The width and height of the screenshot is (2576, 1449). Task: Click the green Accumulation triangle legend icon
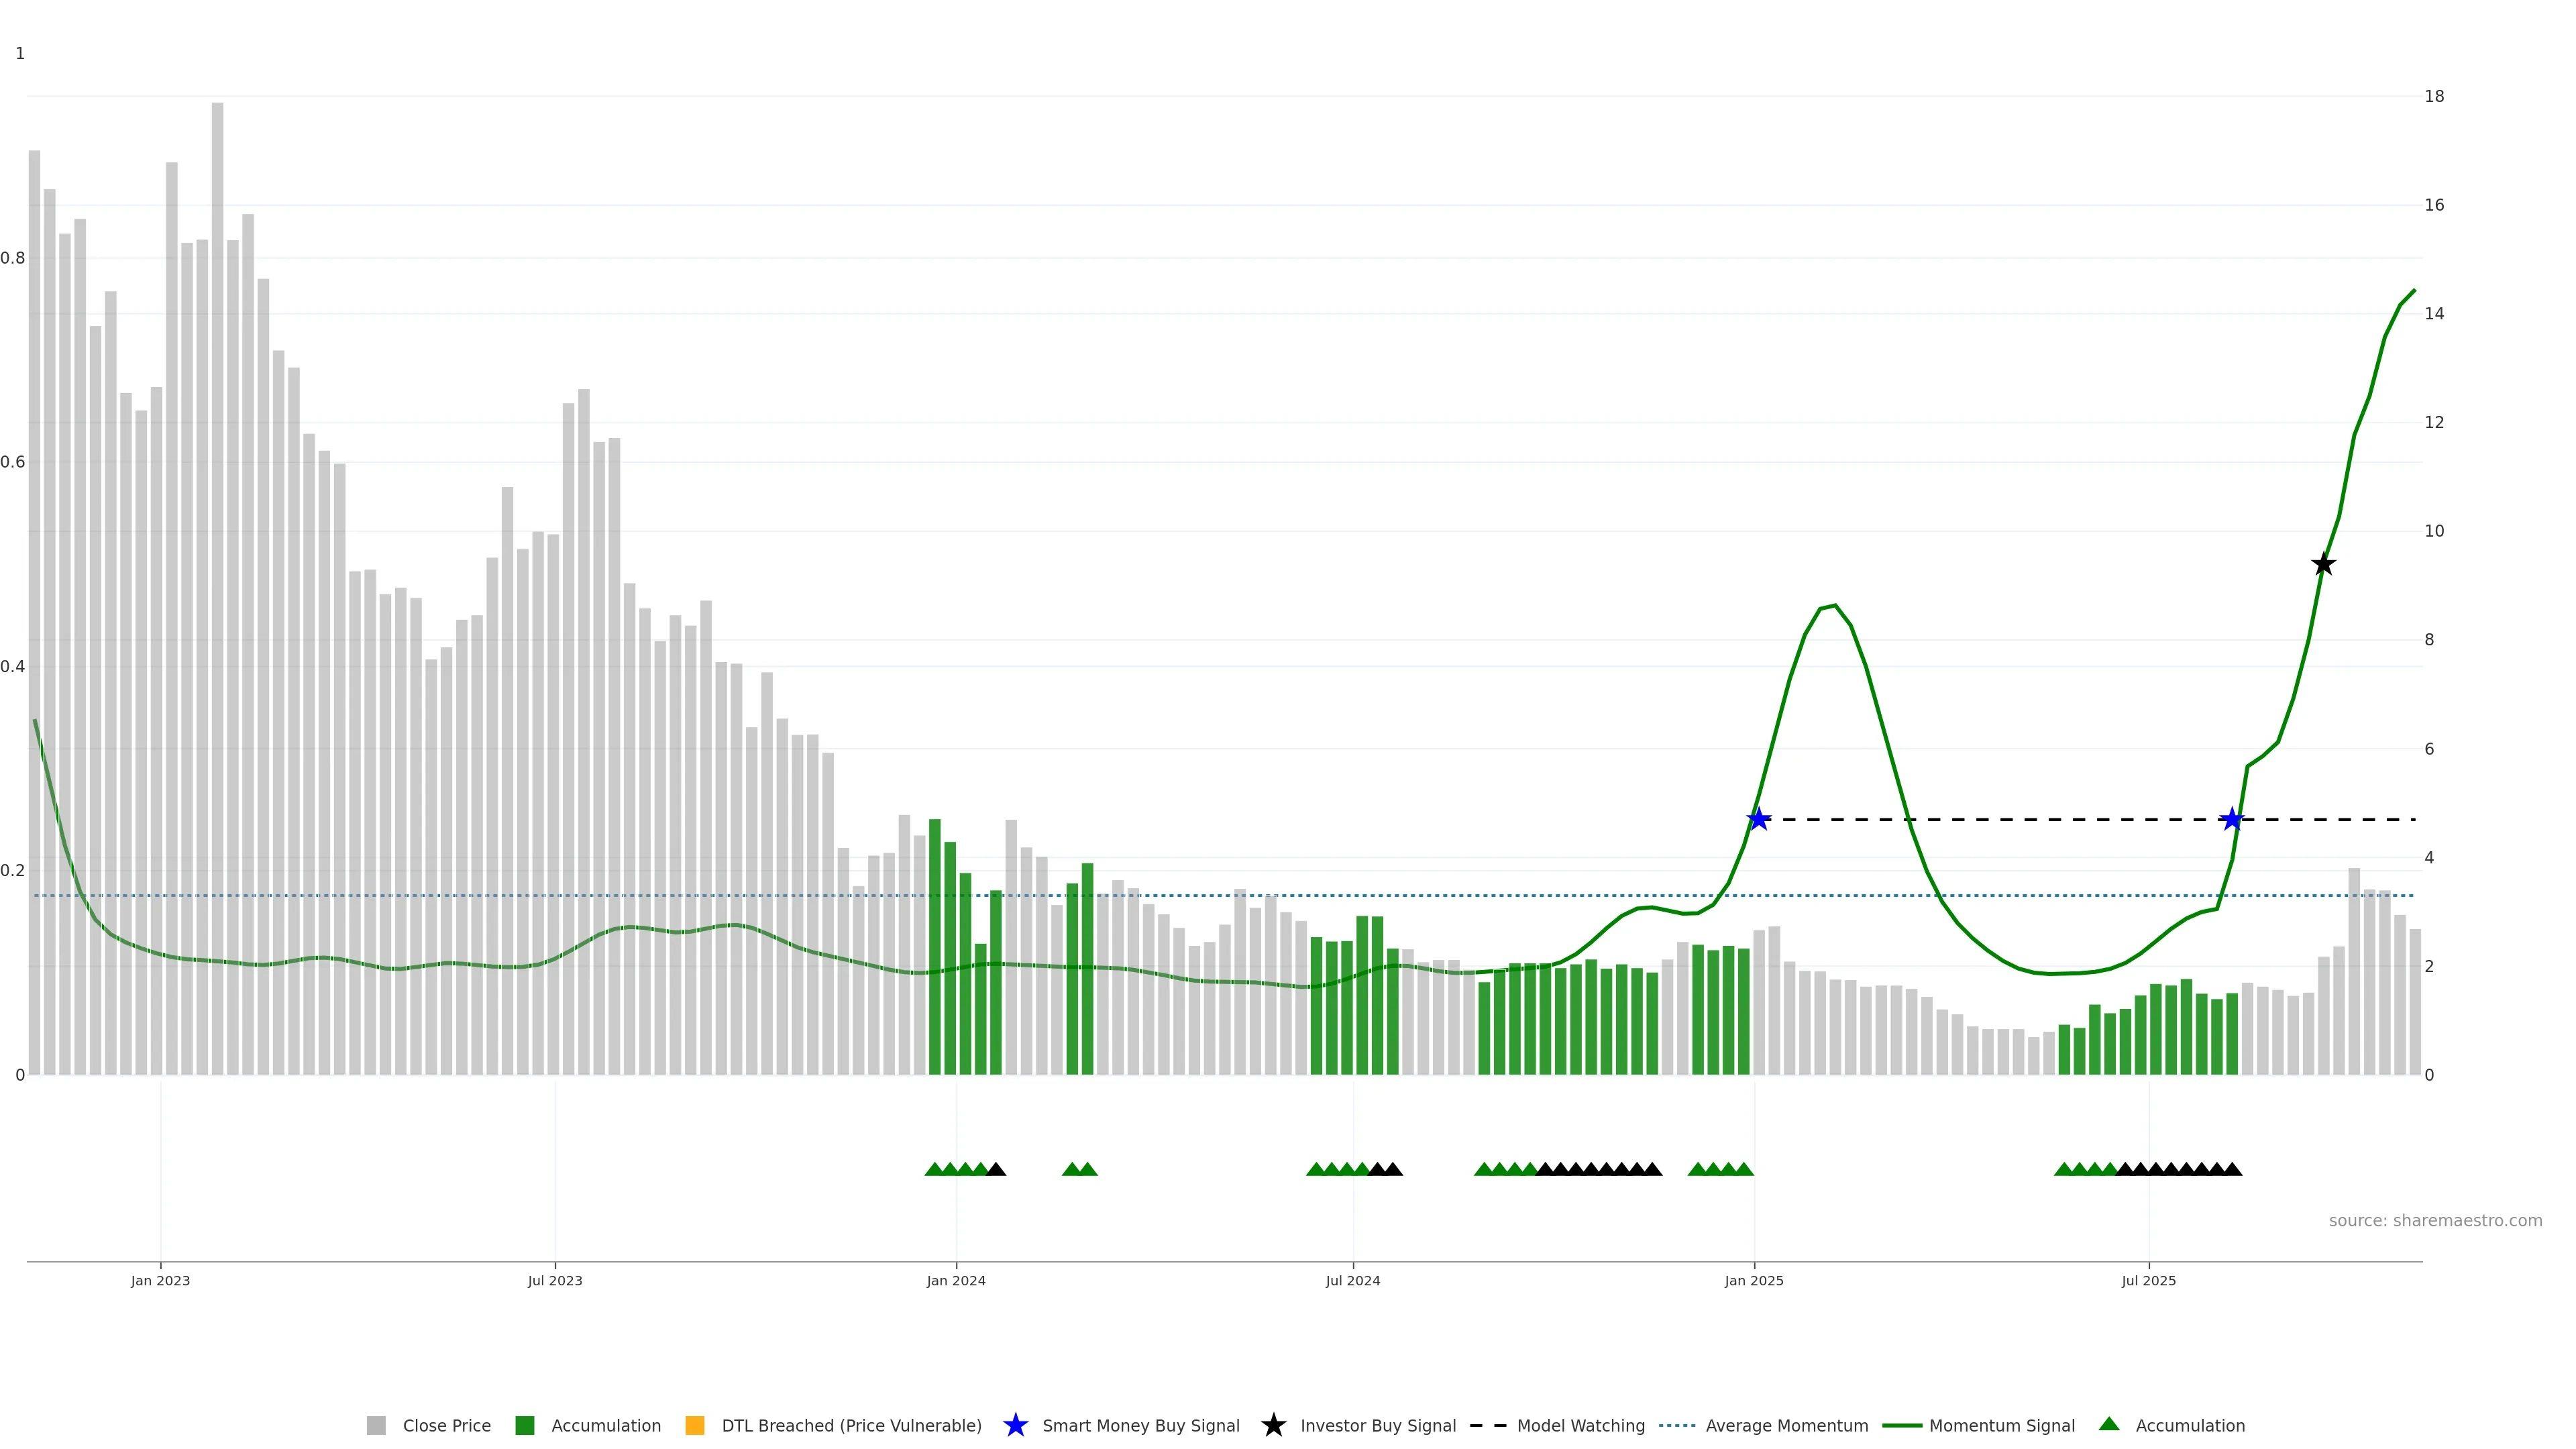pyautogui.click(x=2109, y=1424)
